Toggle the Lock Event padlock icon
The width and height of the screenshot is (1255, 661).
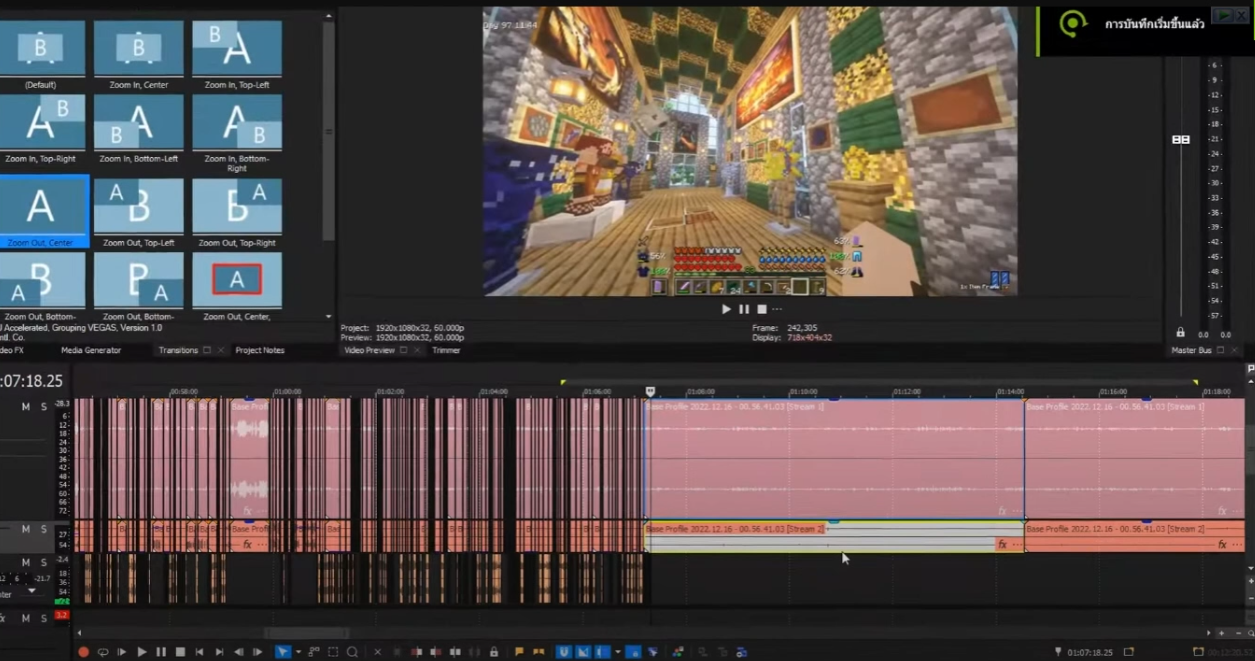tap(493, 652)
